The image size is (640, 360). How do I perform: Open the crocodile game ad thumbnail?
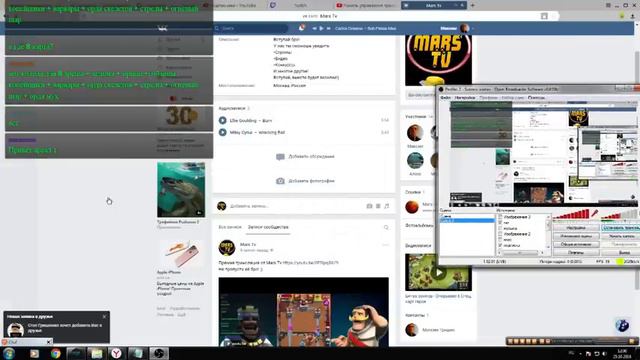click(x=181, y=190)
